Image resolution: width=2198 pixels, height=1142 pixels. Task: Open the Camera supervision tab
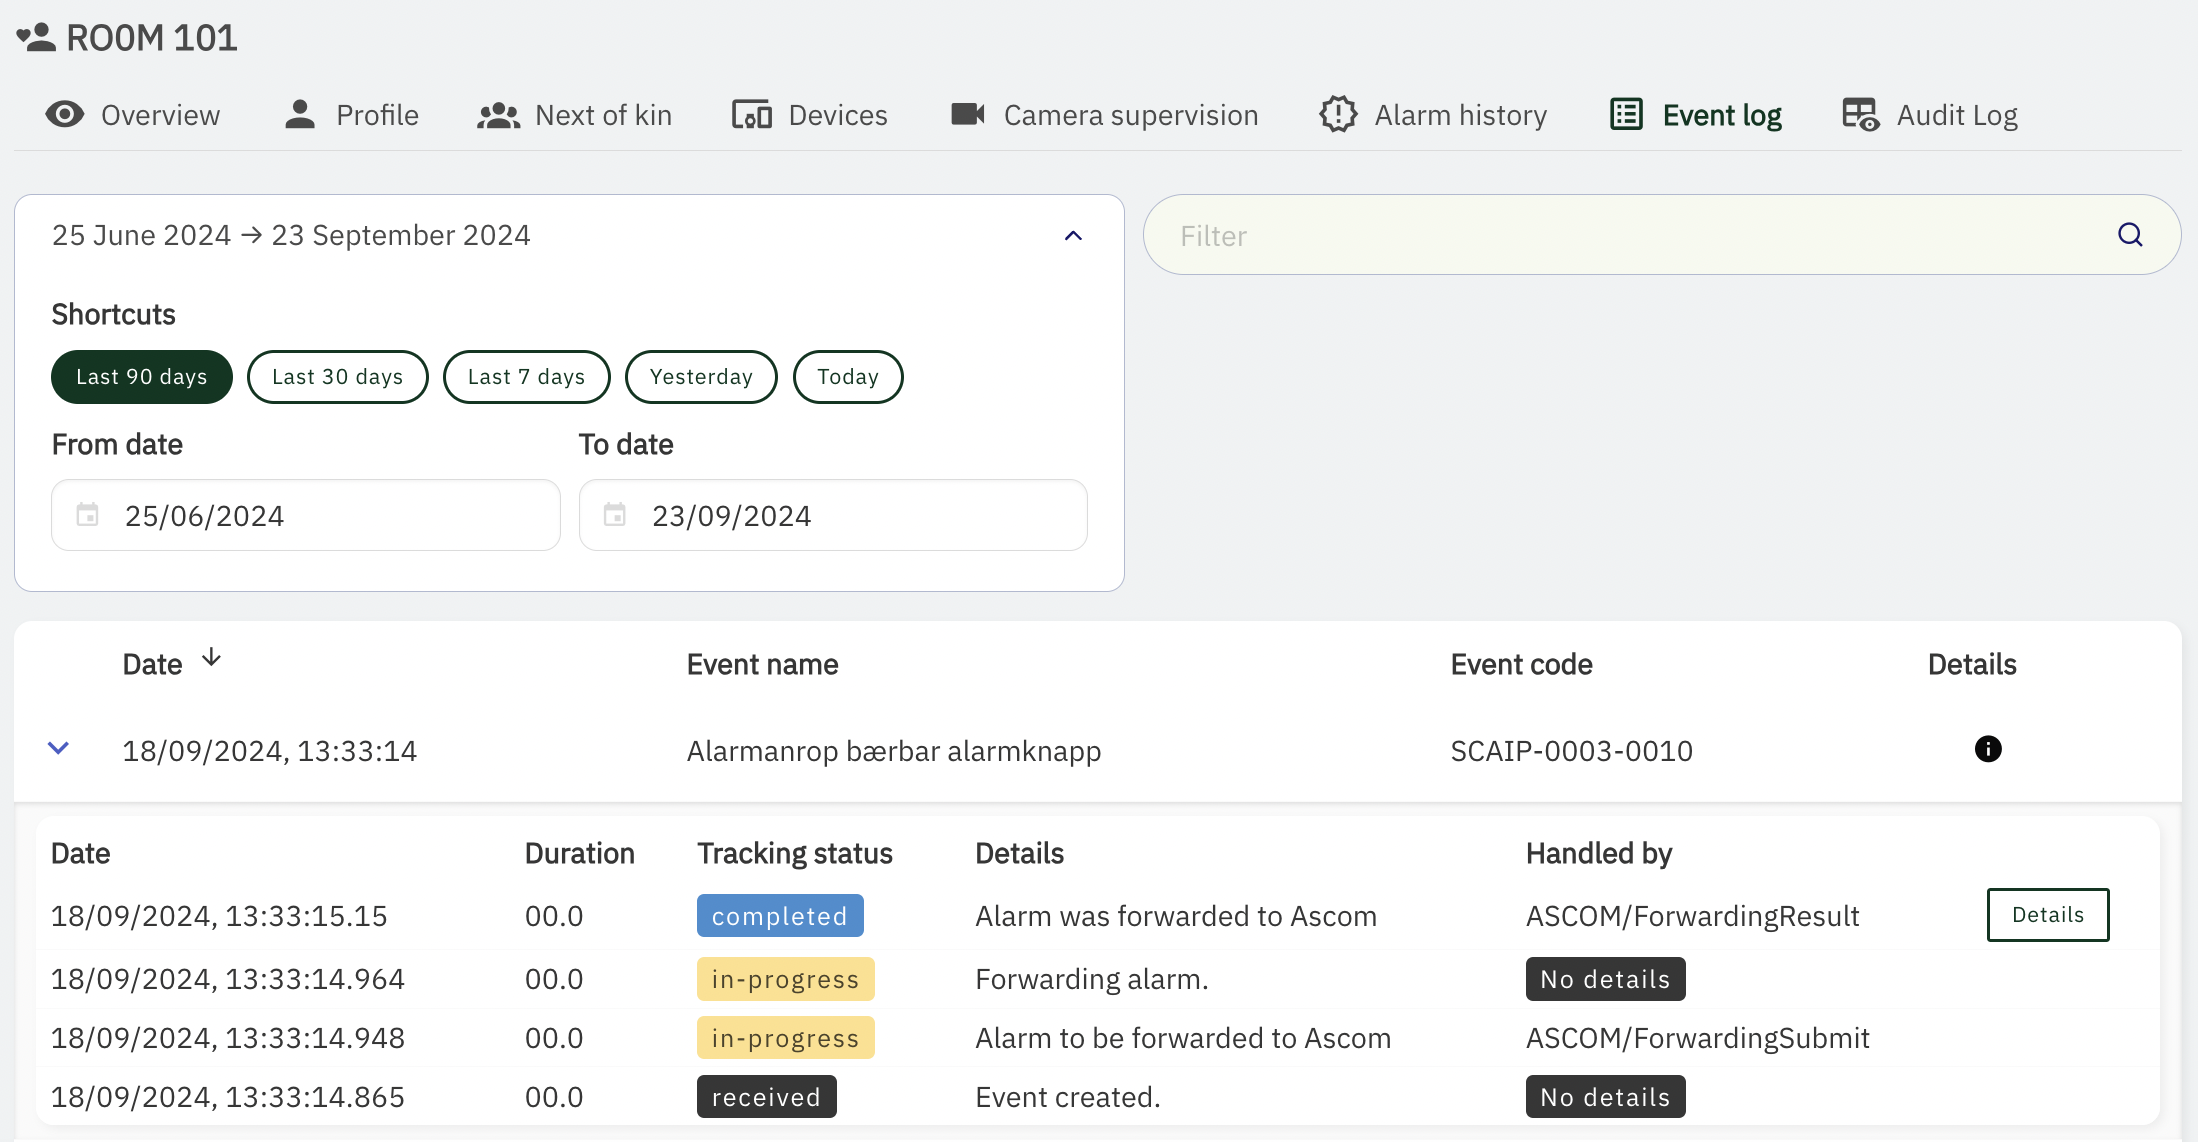pos(1104,115)
